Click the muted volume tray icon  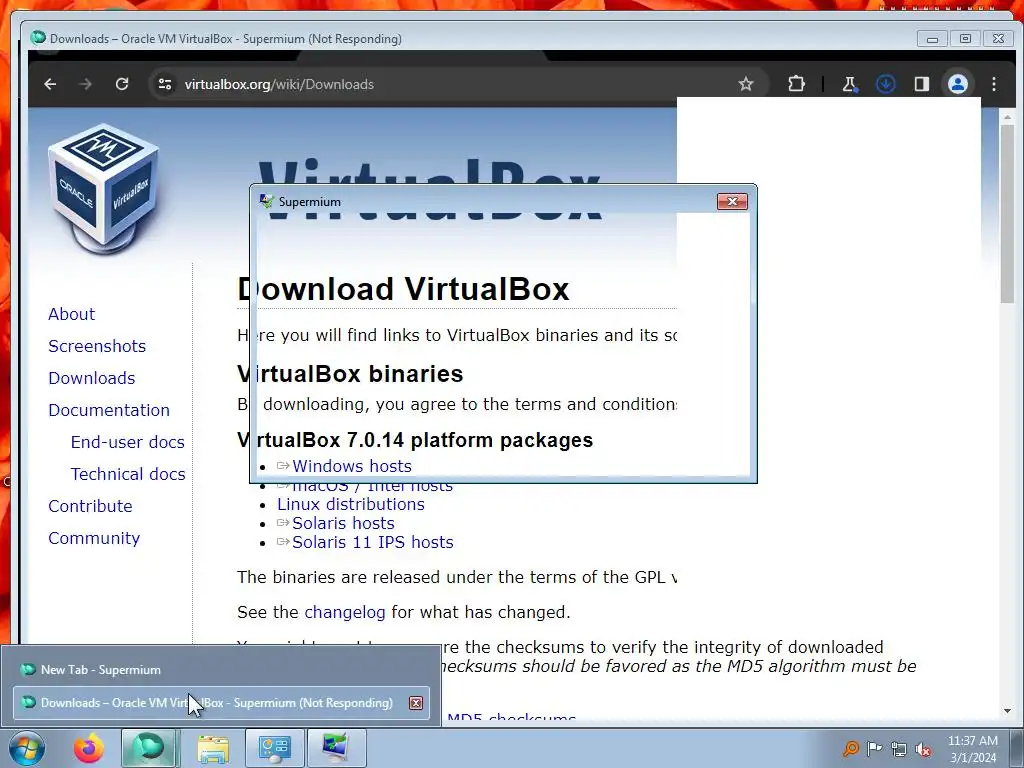tap(923, 749)
